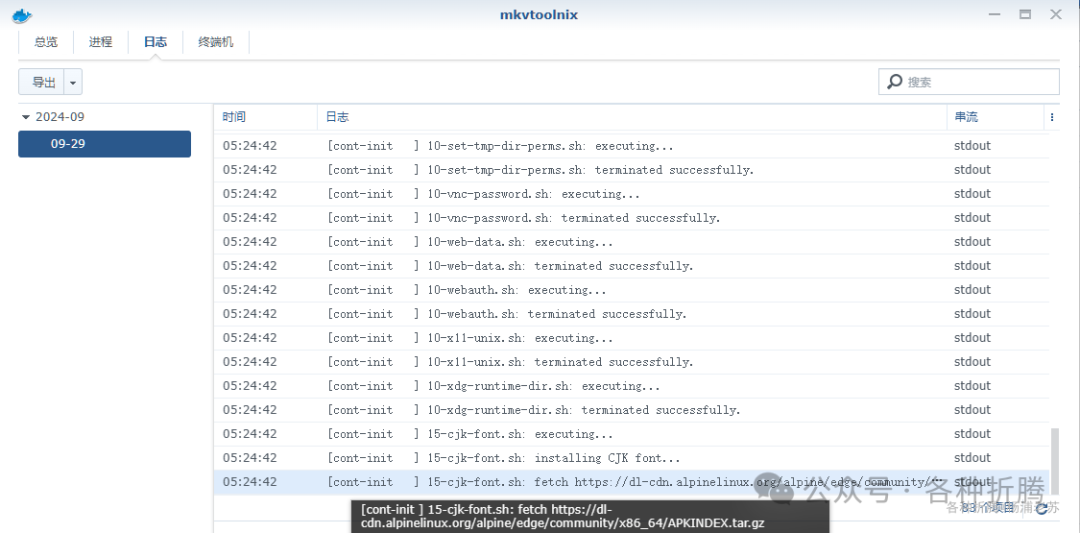Select row 10-webauth.sh: terminated successfully
Viewport: 1080px width, 533px height.
point(631,314)
